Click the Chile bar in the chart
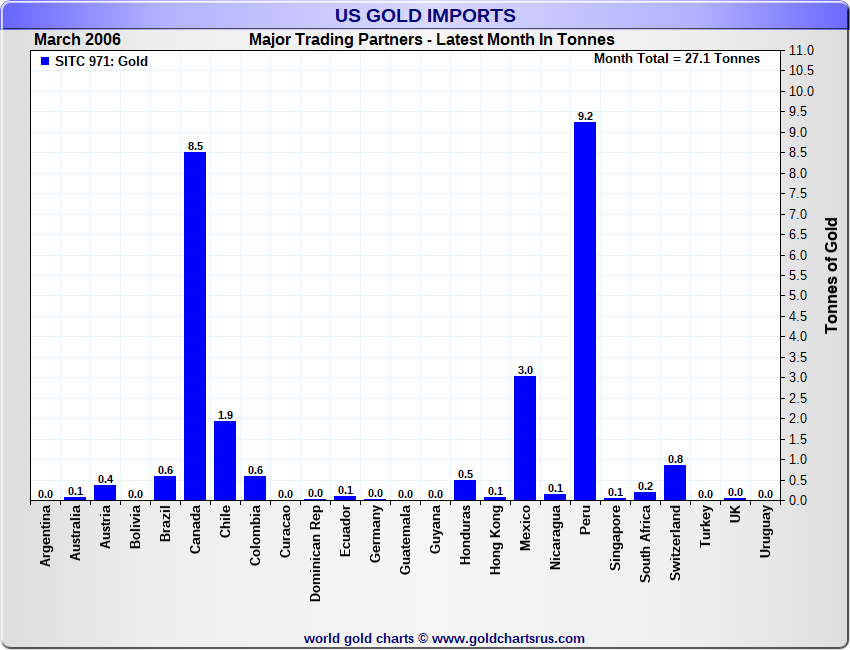The height and width of the screenshot is (650, 850). [225, 460]
